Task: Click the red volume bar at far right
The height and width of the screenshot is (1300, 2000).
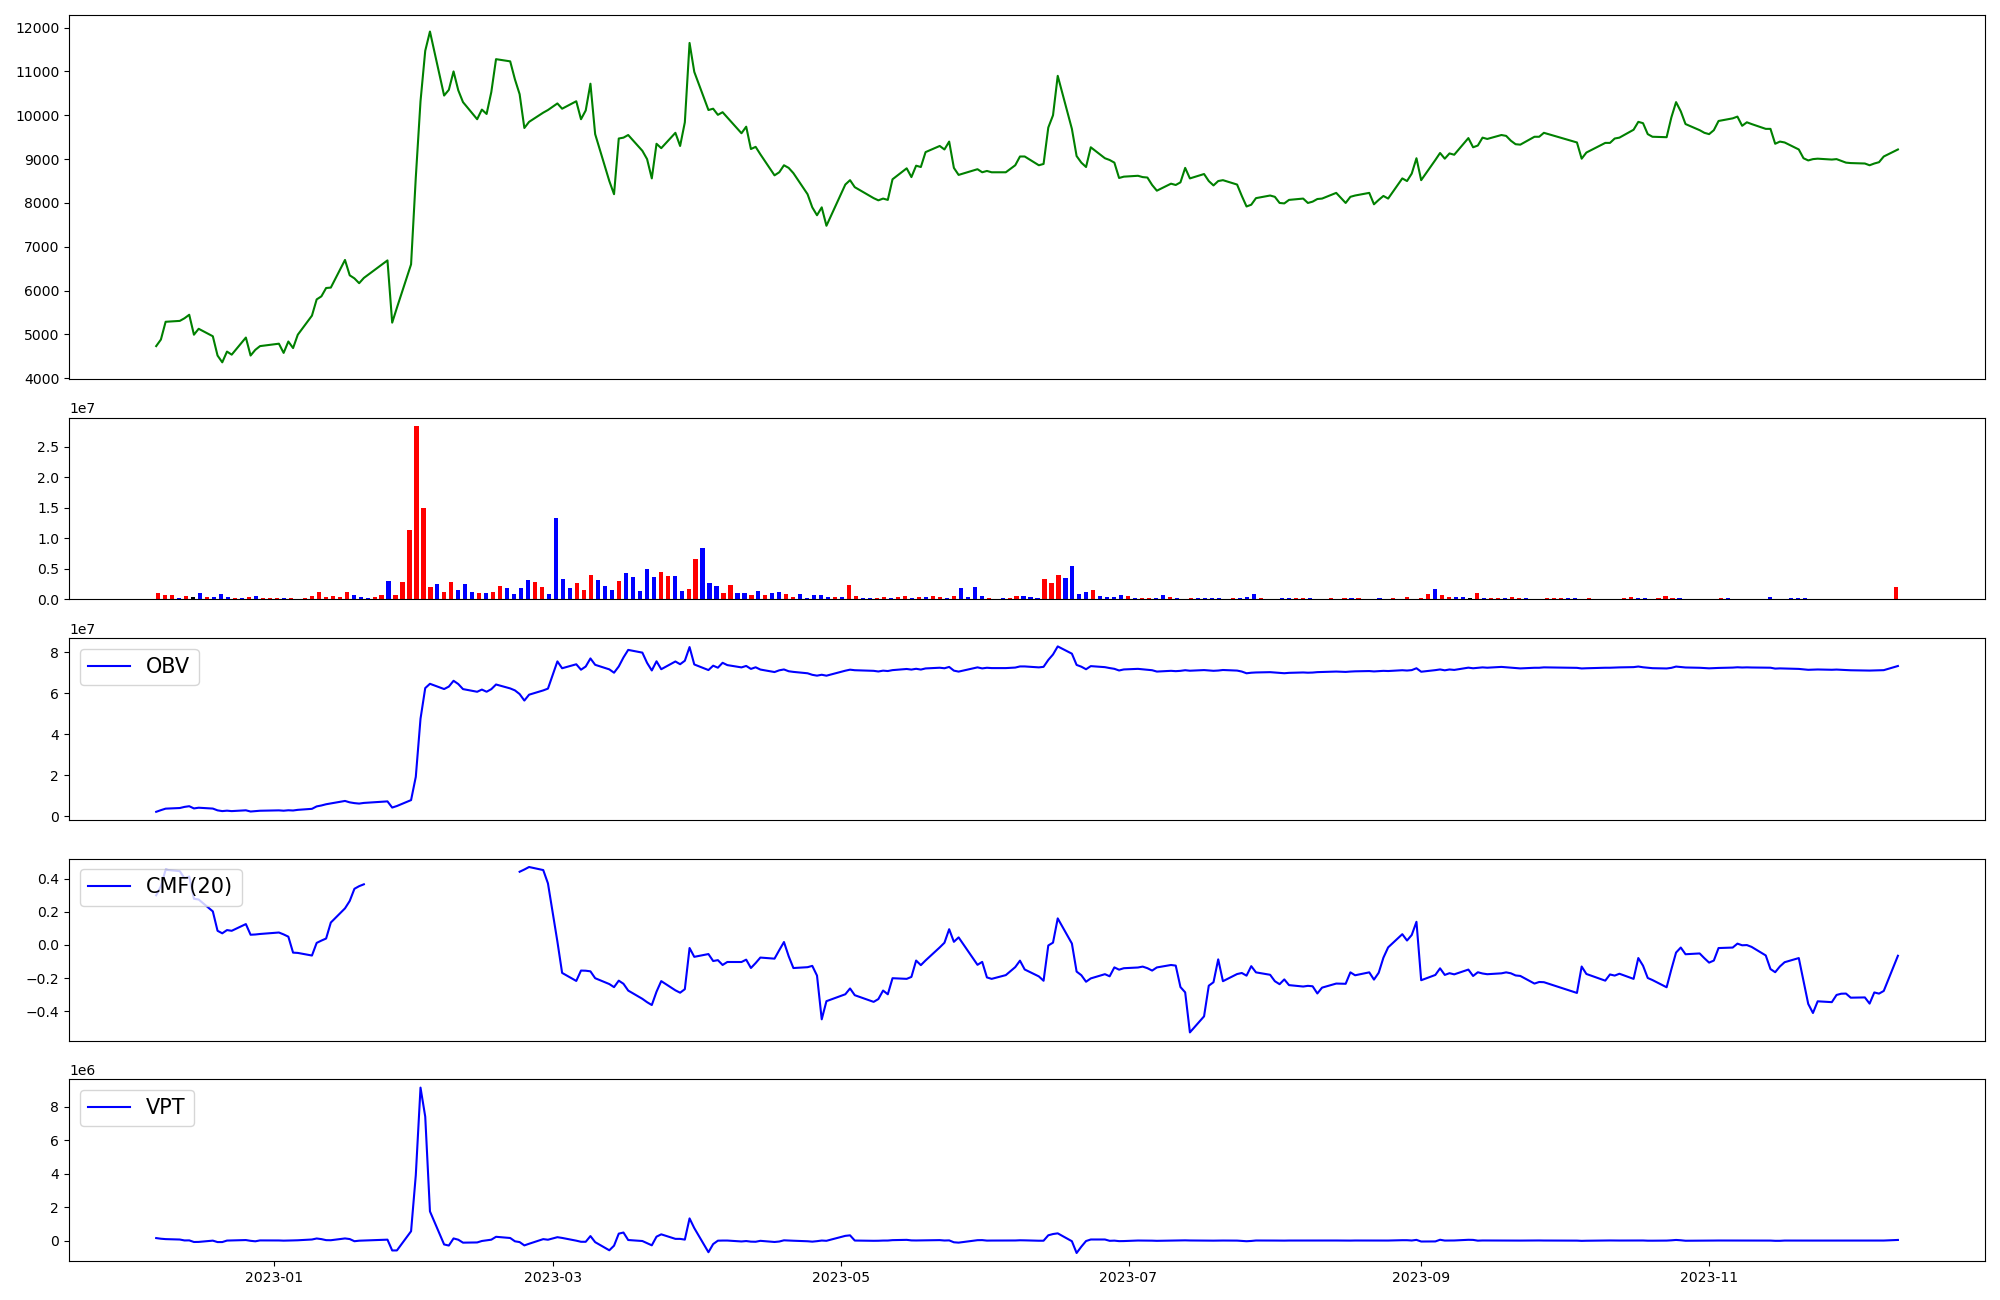Action: (1895, 593)
